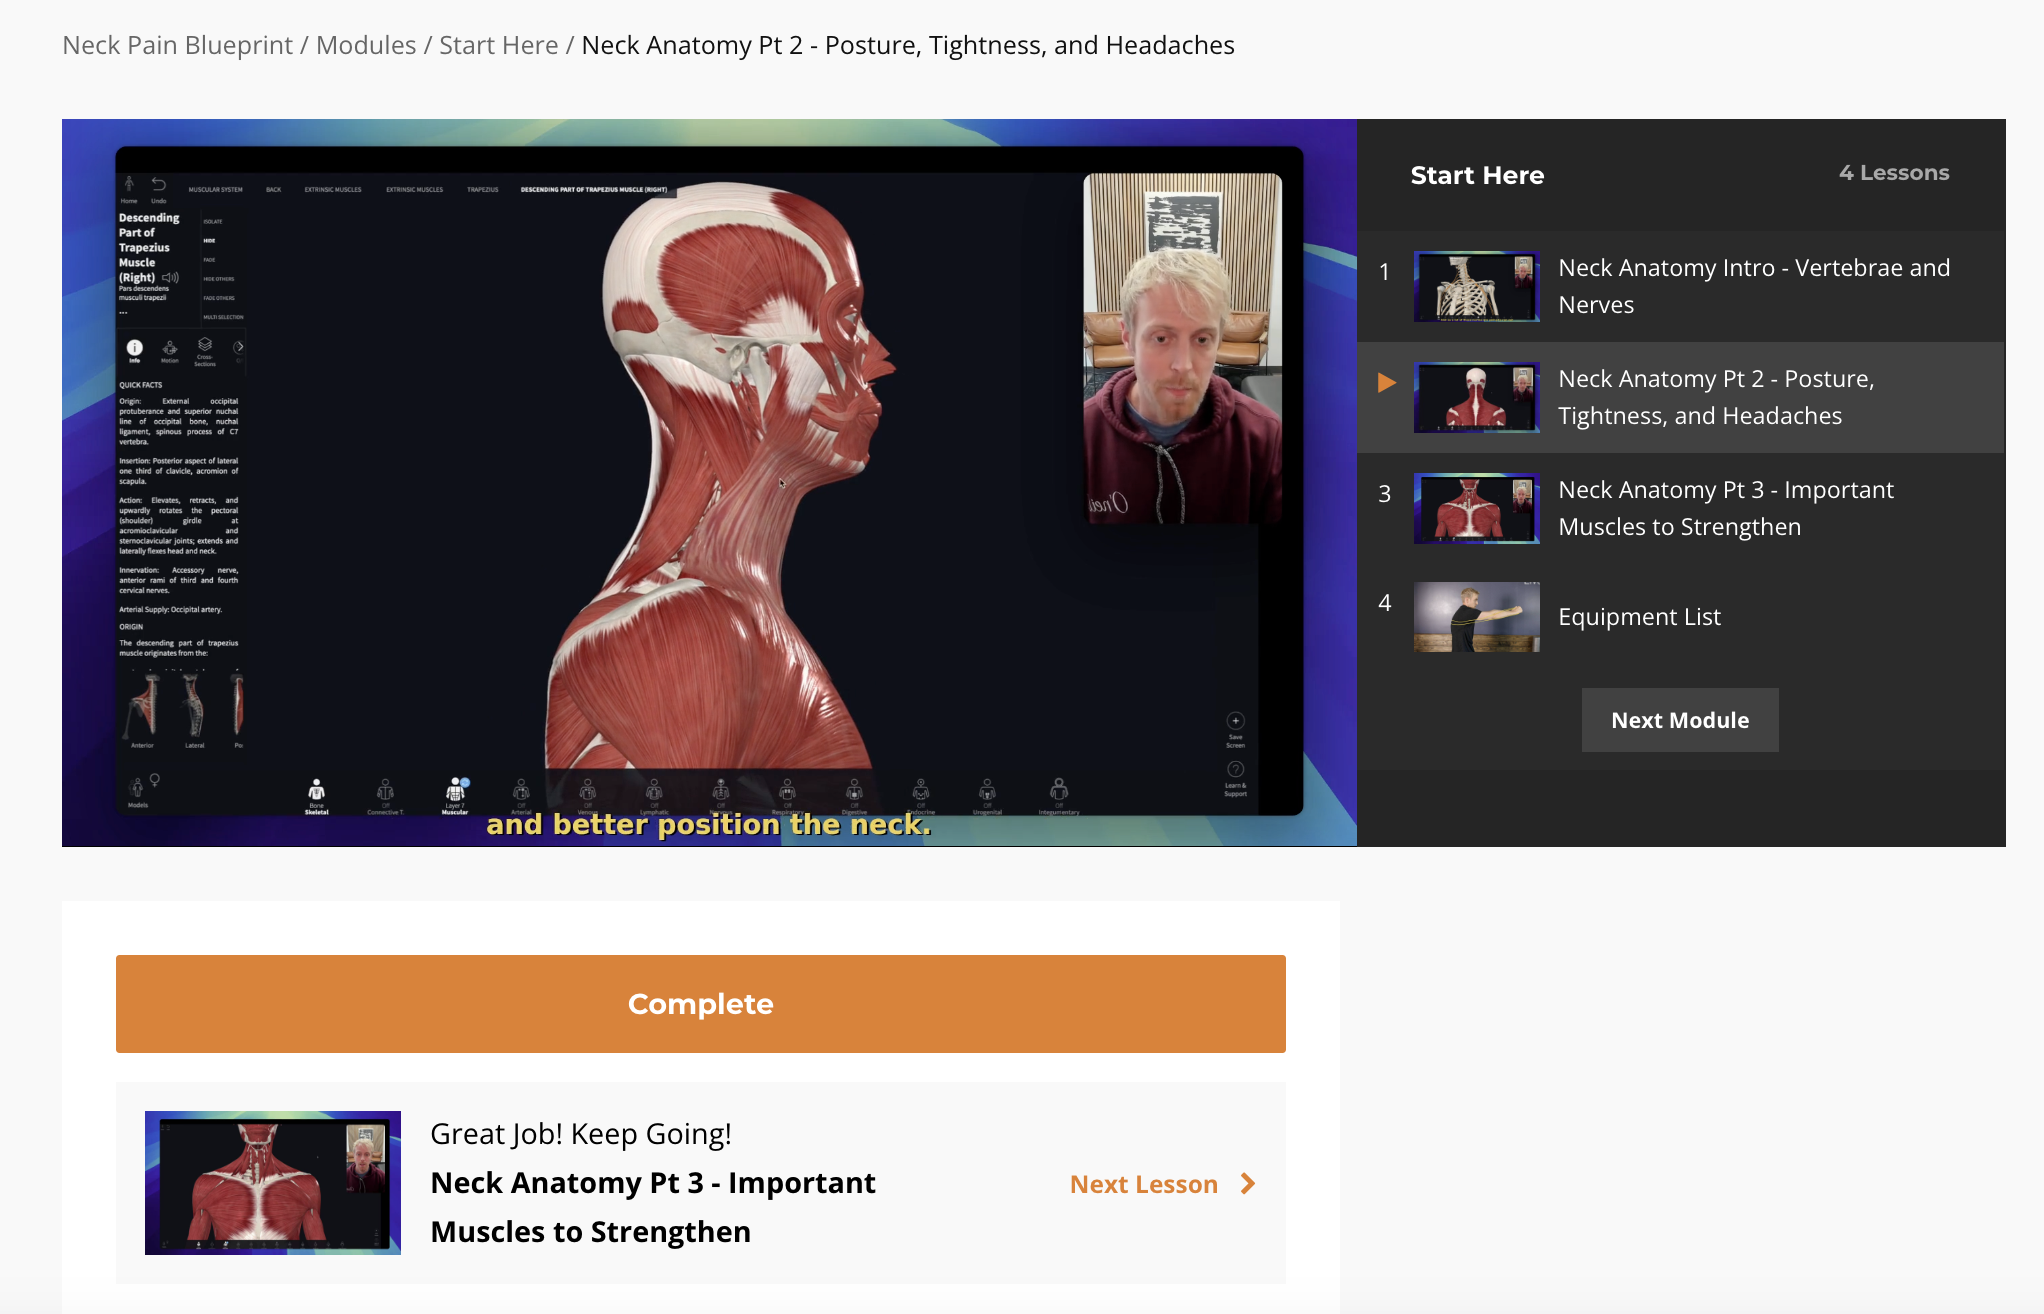This screenshot has height=1314, width=2044.
Task: Click the Next Module button
Action: tap(1679, 720)
